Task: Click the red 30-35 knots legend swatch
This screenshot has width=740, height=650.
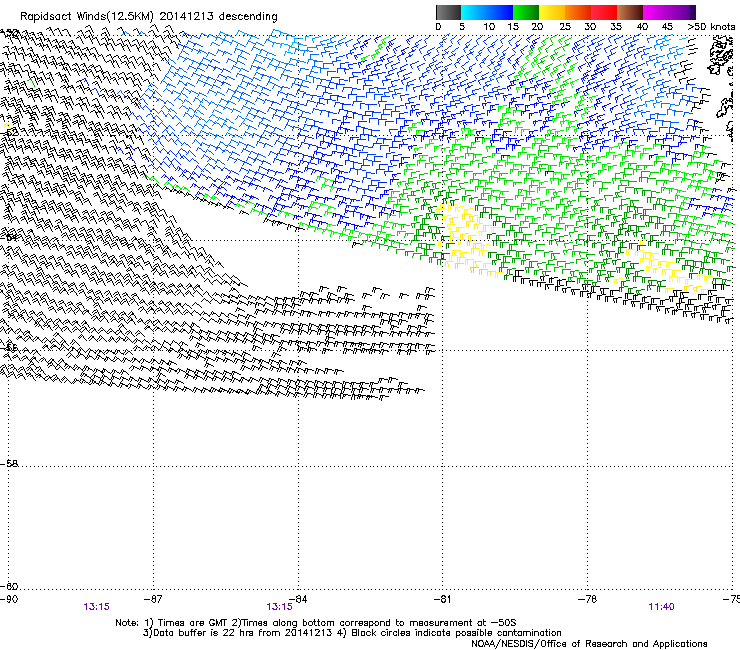Action: (x=604, y=12)
